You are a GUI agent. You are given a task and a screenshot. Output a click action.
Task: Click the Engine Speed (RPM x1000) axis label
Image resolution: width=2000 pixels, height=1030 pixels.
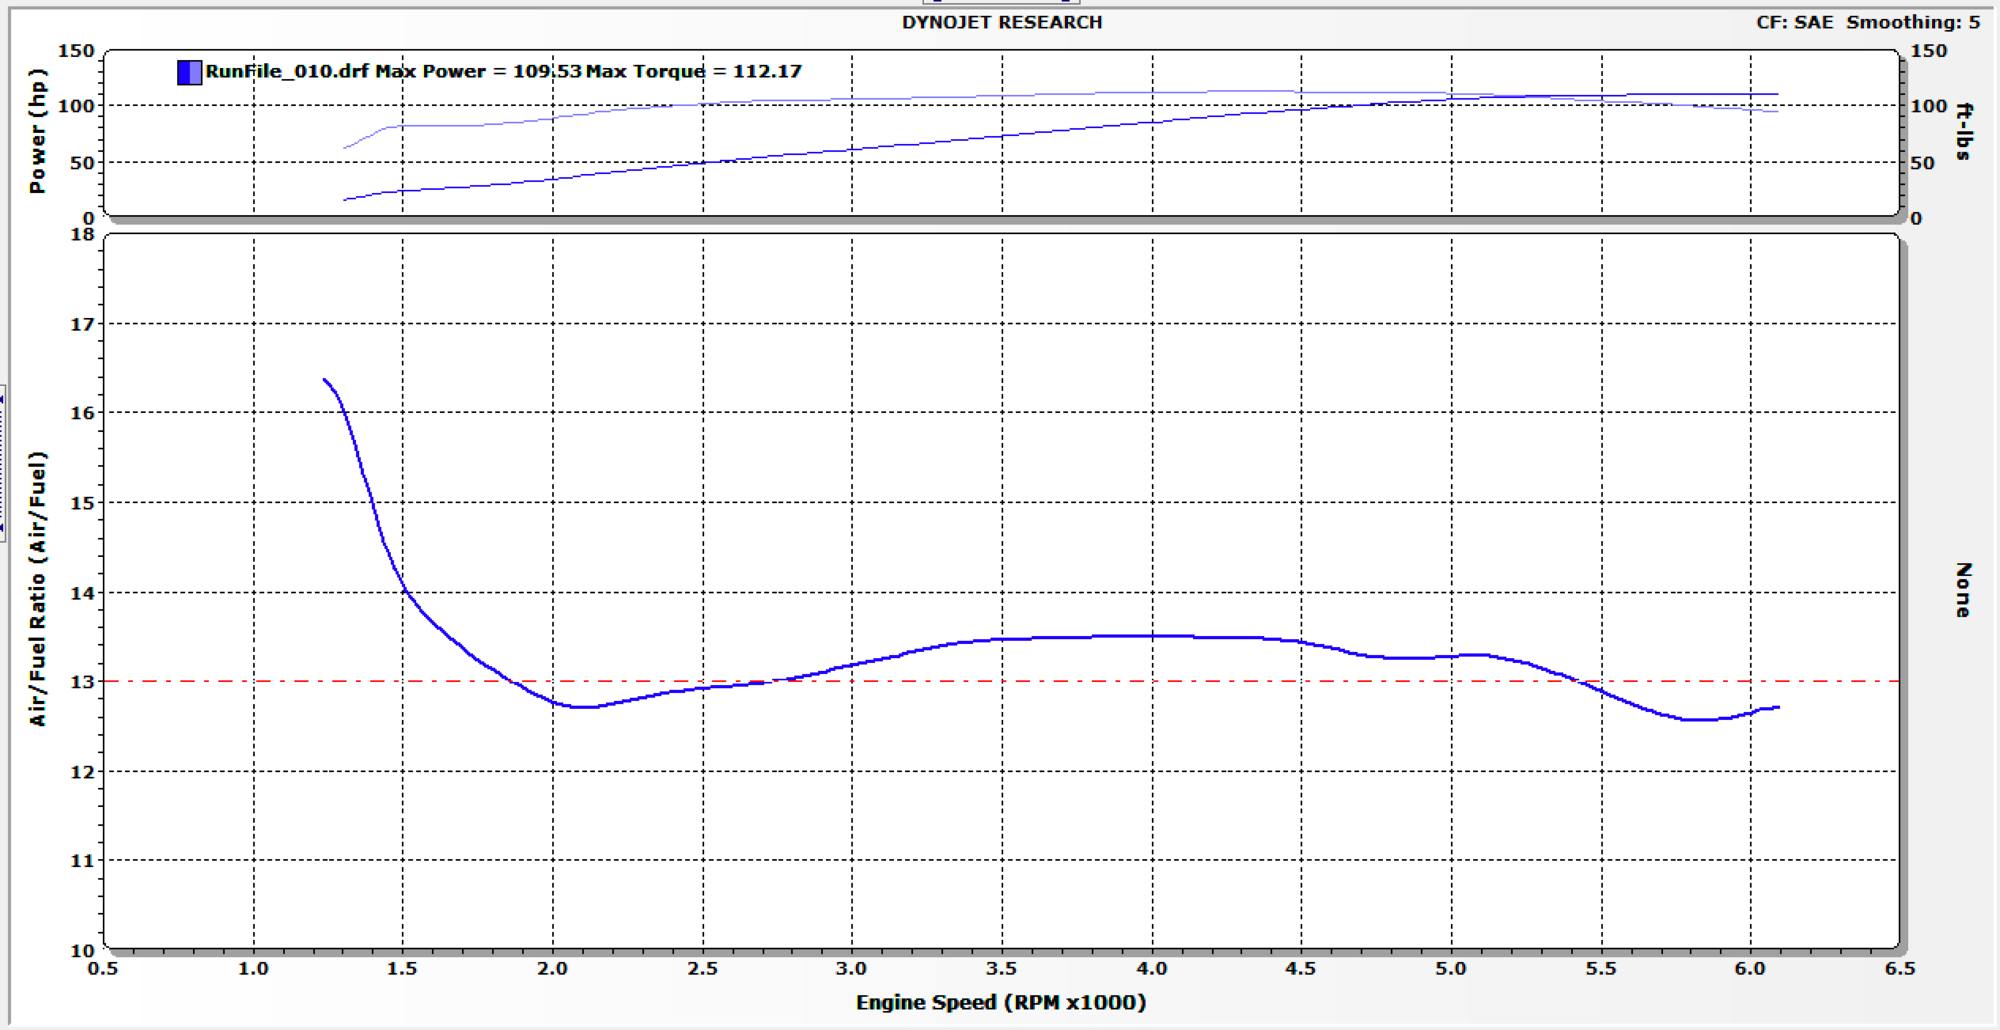click(1000, 1002)
